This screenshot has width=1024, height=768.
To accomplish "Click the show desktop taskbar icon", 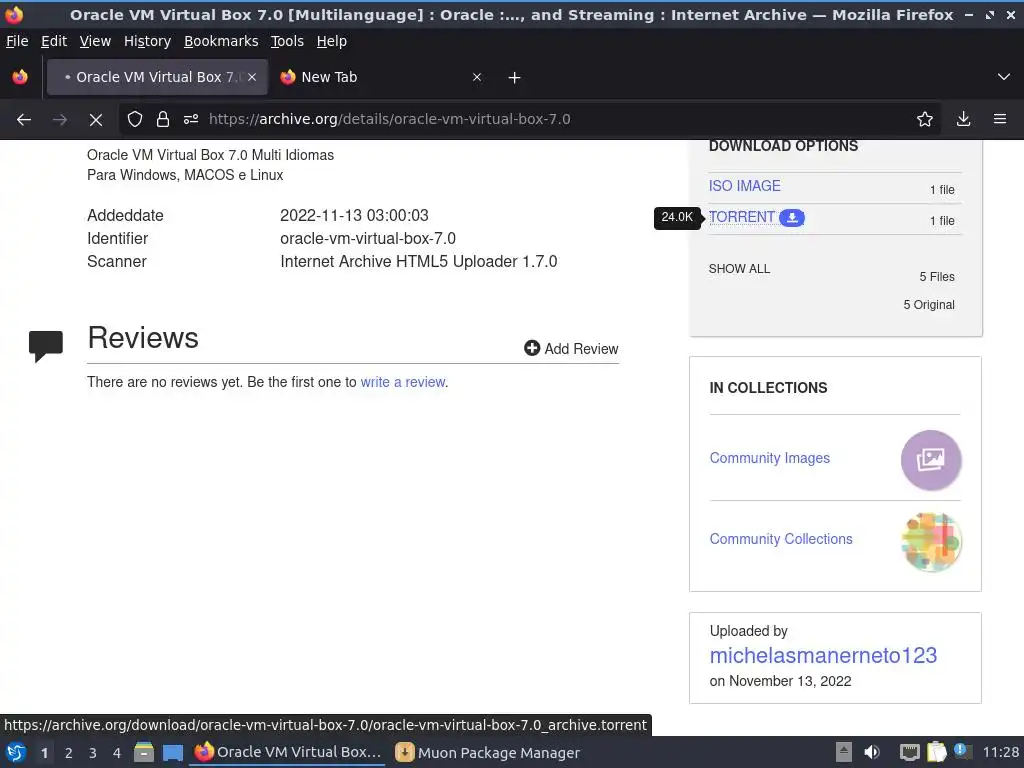I will pyautogui.click(x=172, y=753).
